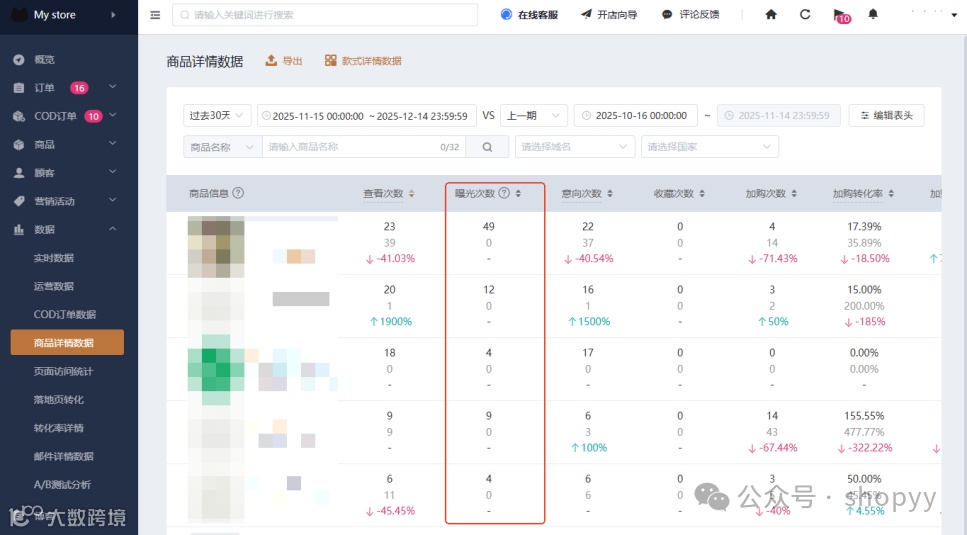Click the green third product thumbnail
The height and width of the screenshot is (535, 967).
(216, 370)
